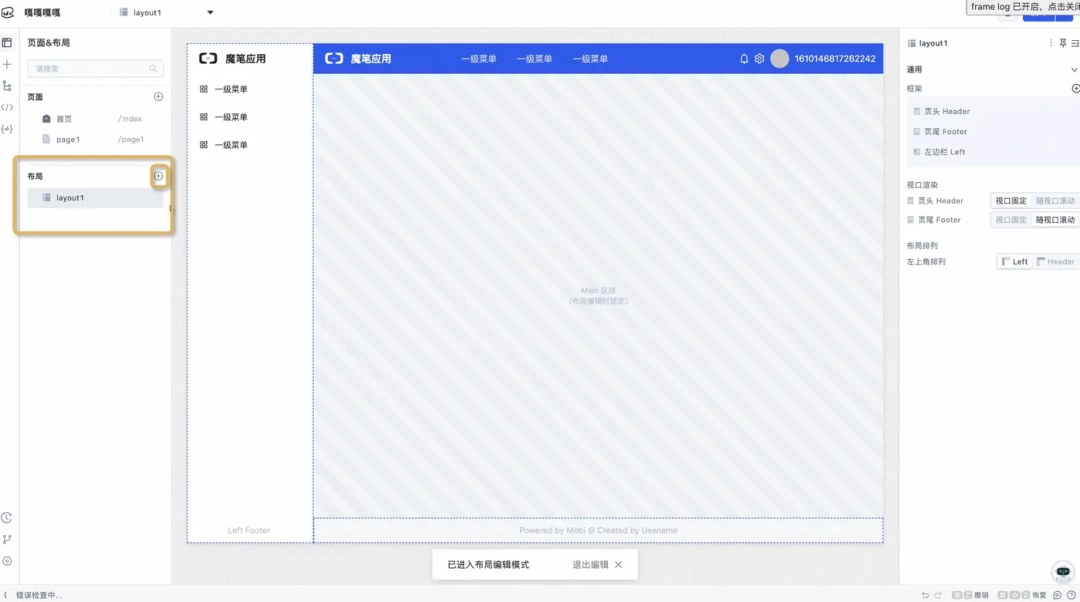Open the component tree icon in sidebar

tap(7, 87)
